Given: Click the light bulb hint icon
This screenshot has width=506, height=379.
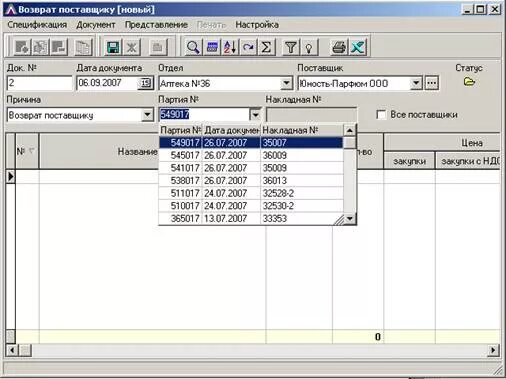Looking at the screenshot, I should [309, 47].
